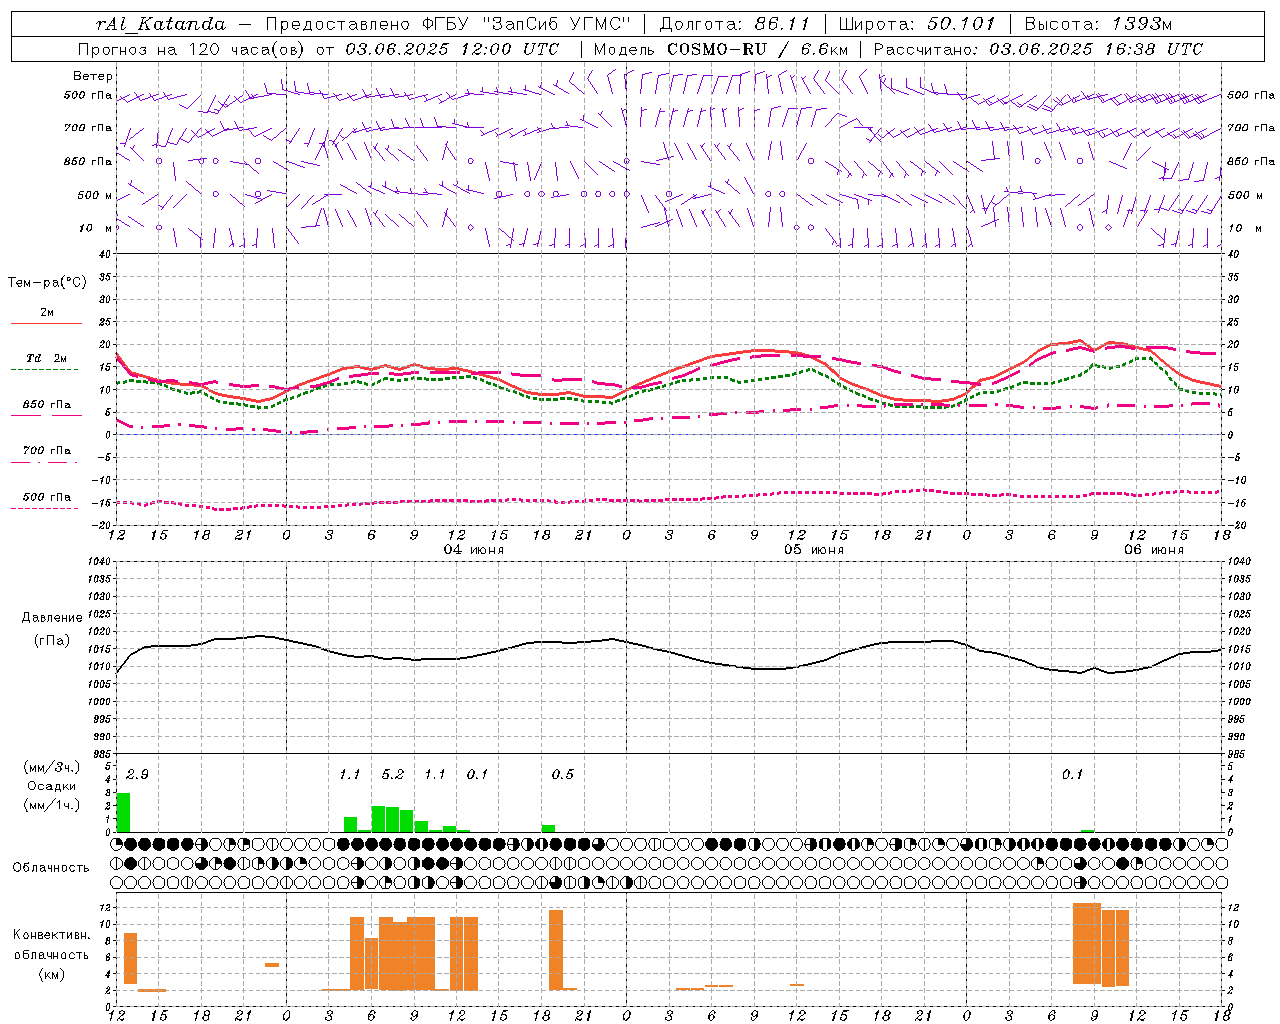
Task: Select the model label COSMO-RU / 6.6км
Action: pos(757,49)
